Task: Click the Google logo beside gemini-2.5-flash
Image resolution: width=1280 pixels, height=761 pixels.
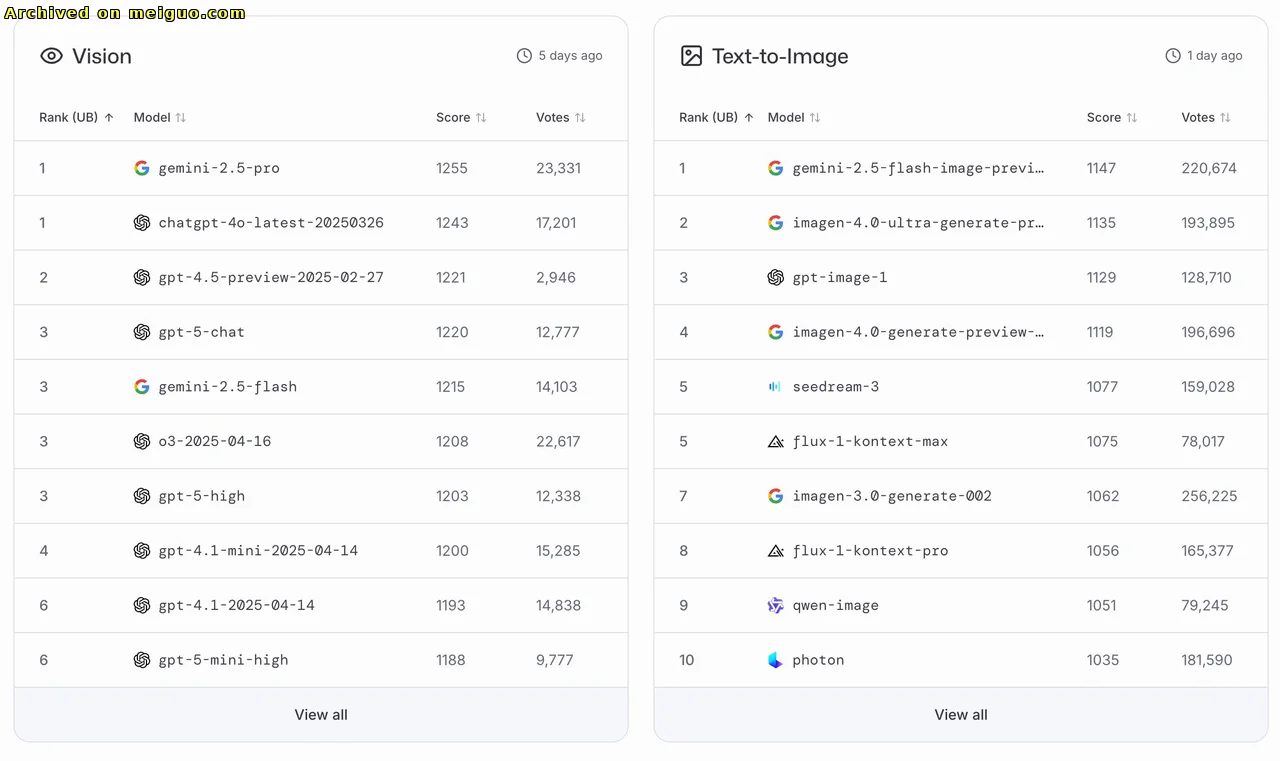Action: tap(142, 387)
